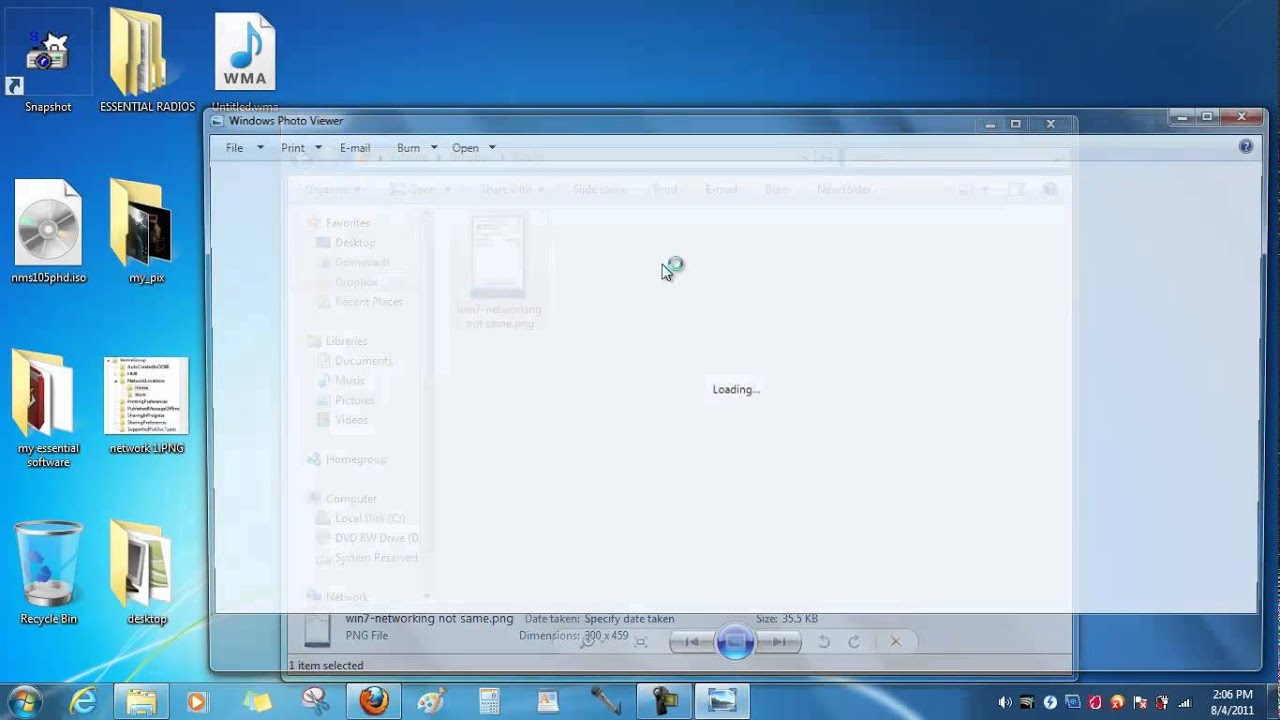Open Snipping Tool scissors icon in taskbar
The width and height of the screenshot is (1280, 720).
316,702
